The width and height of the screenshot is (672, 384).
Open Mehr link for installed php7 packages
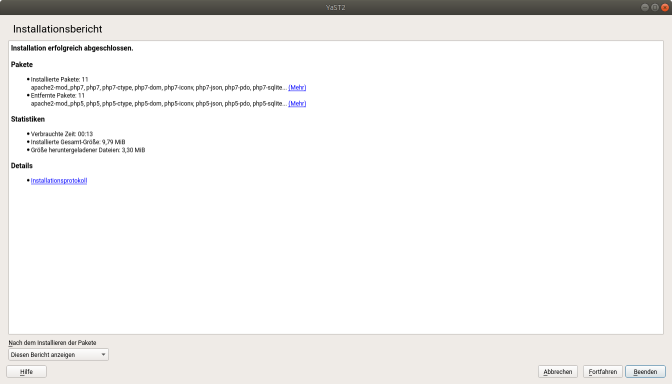click(x=297, y=87)
